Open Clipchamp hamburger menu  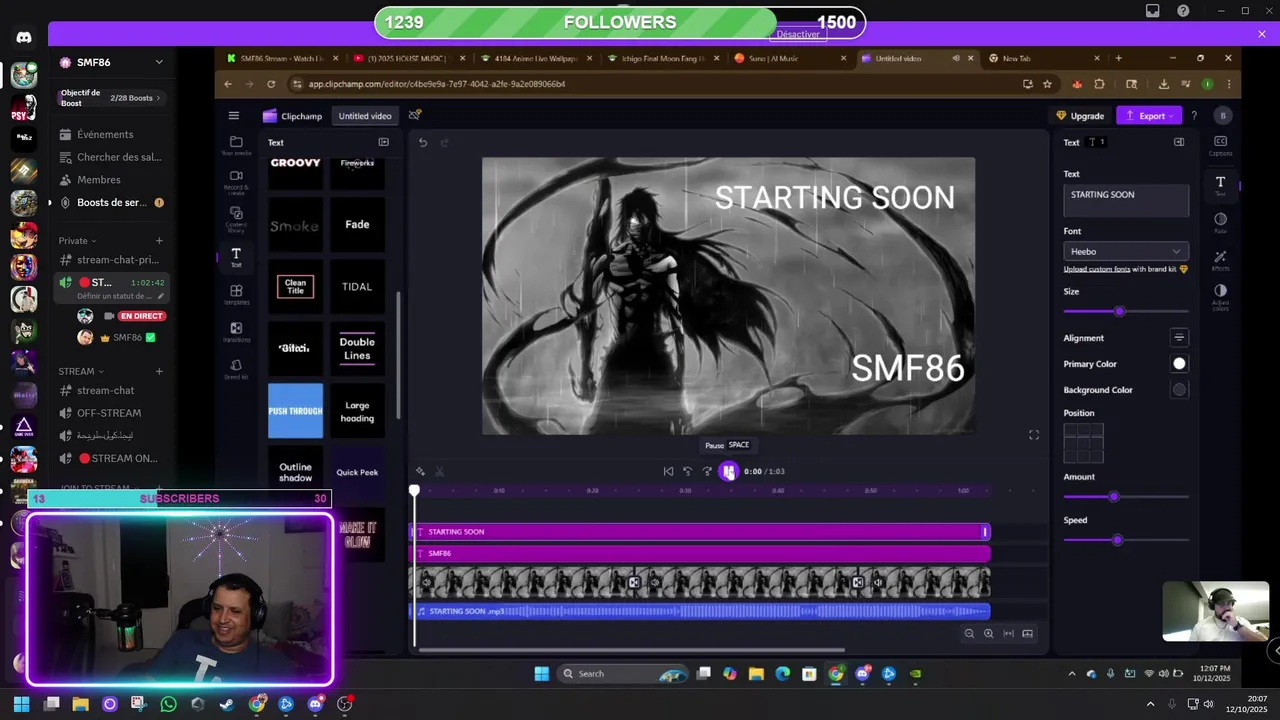tap(233, 116)
